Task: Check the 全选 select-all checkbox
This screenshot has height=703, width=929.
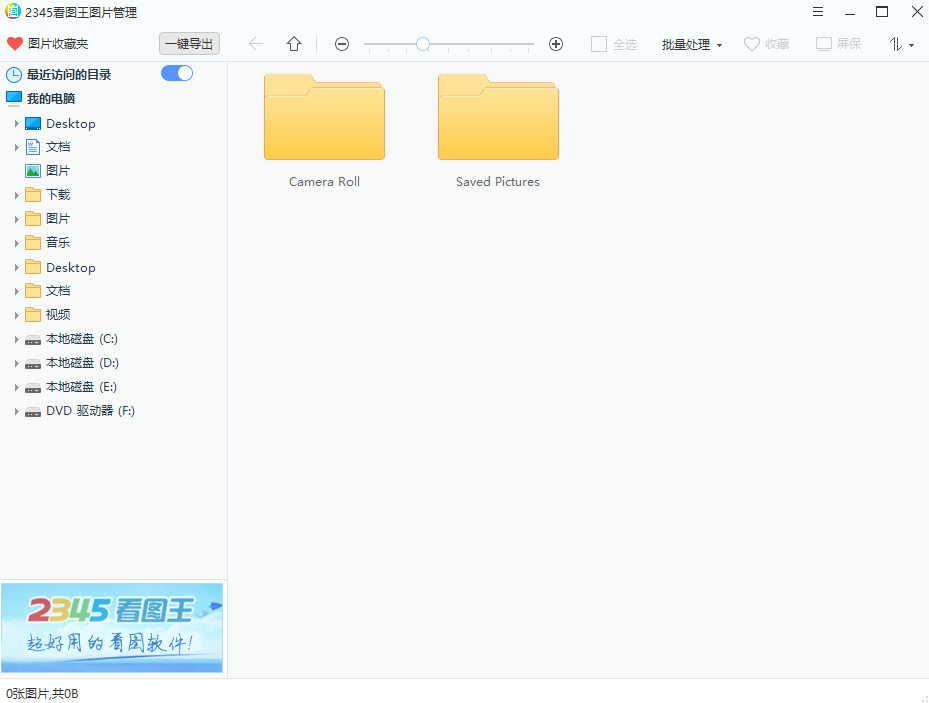Action: tap(599, 44)
